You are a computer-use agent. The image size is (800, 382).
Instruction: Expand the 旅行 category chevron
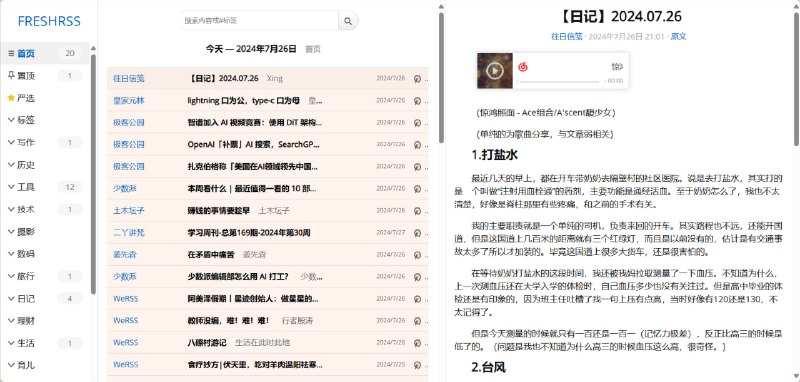click(11, 276)
